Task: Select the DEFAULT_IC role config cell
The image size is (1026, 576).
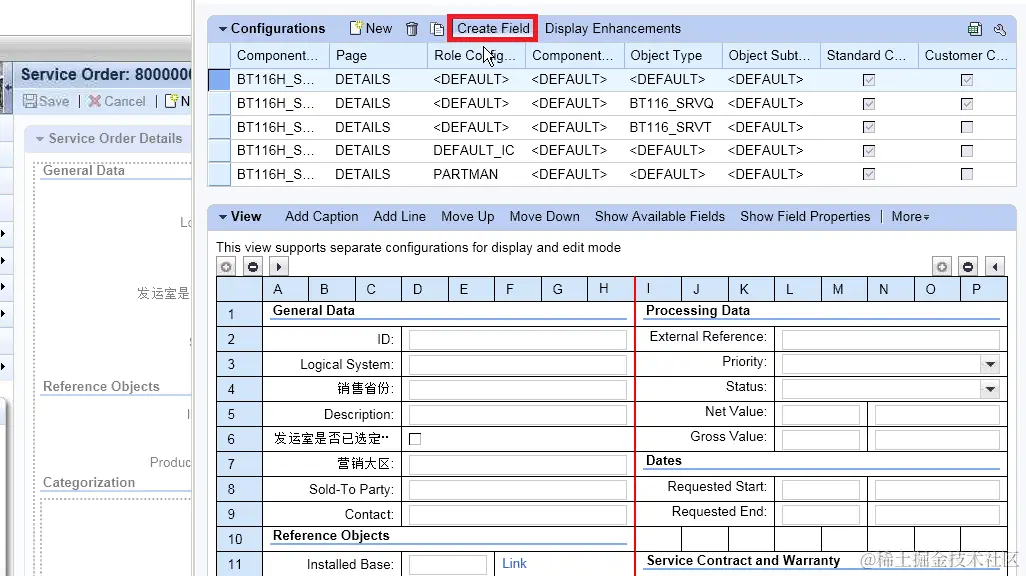Action: [476, 151]
